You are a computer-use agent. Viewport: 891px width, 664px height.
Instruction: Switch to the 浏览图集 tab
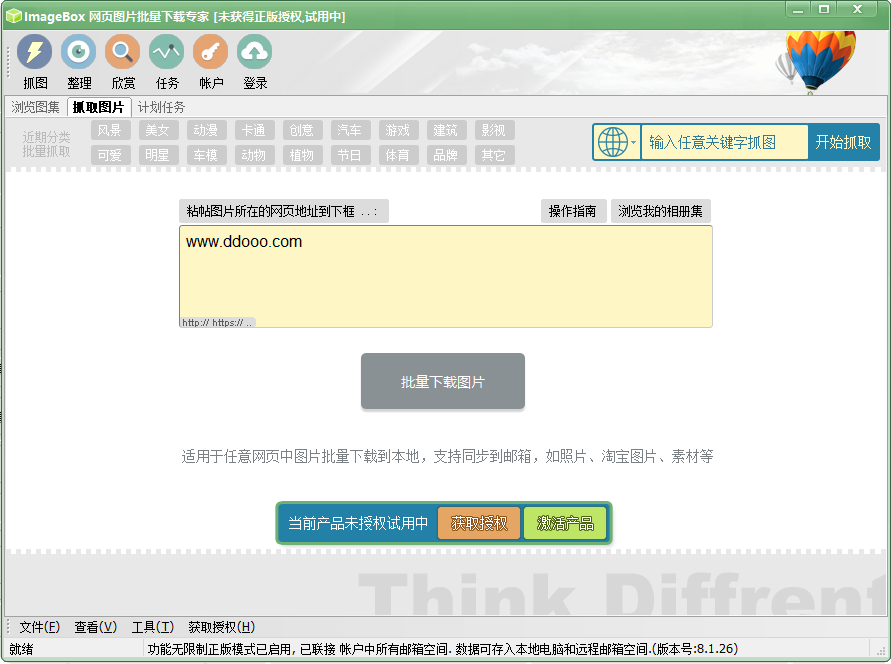[35, 107]
